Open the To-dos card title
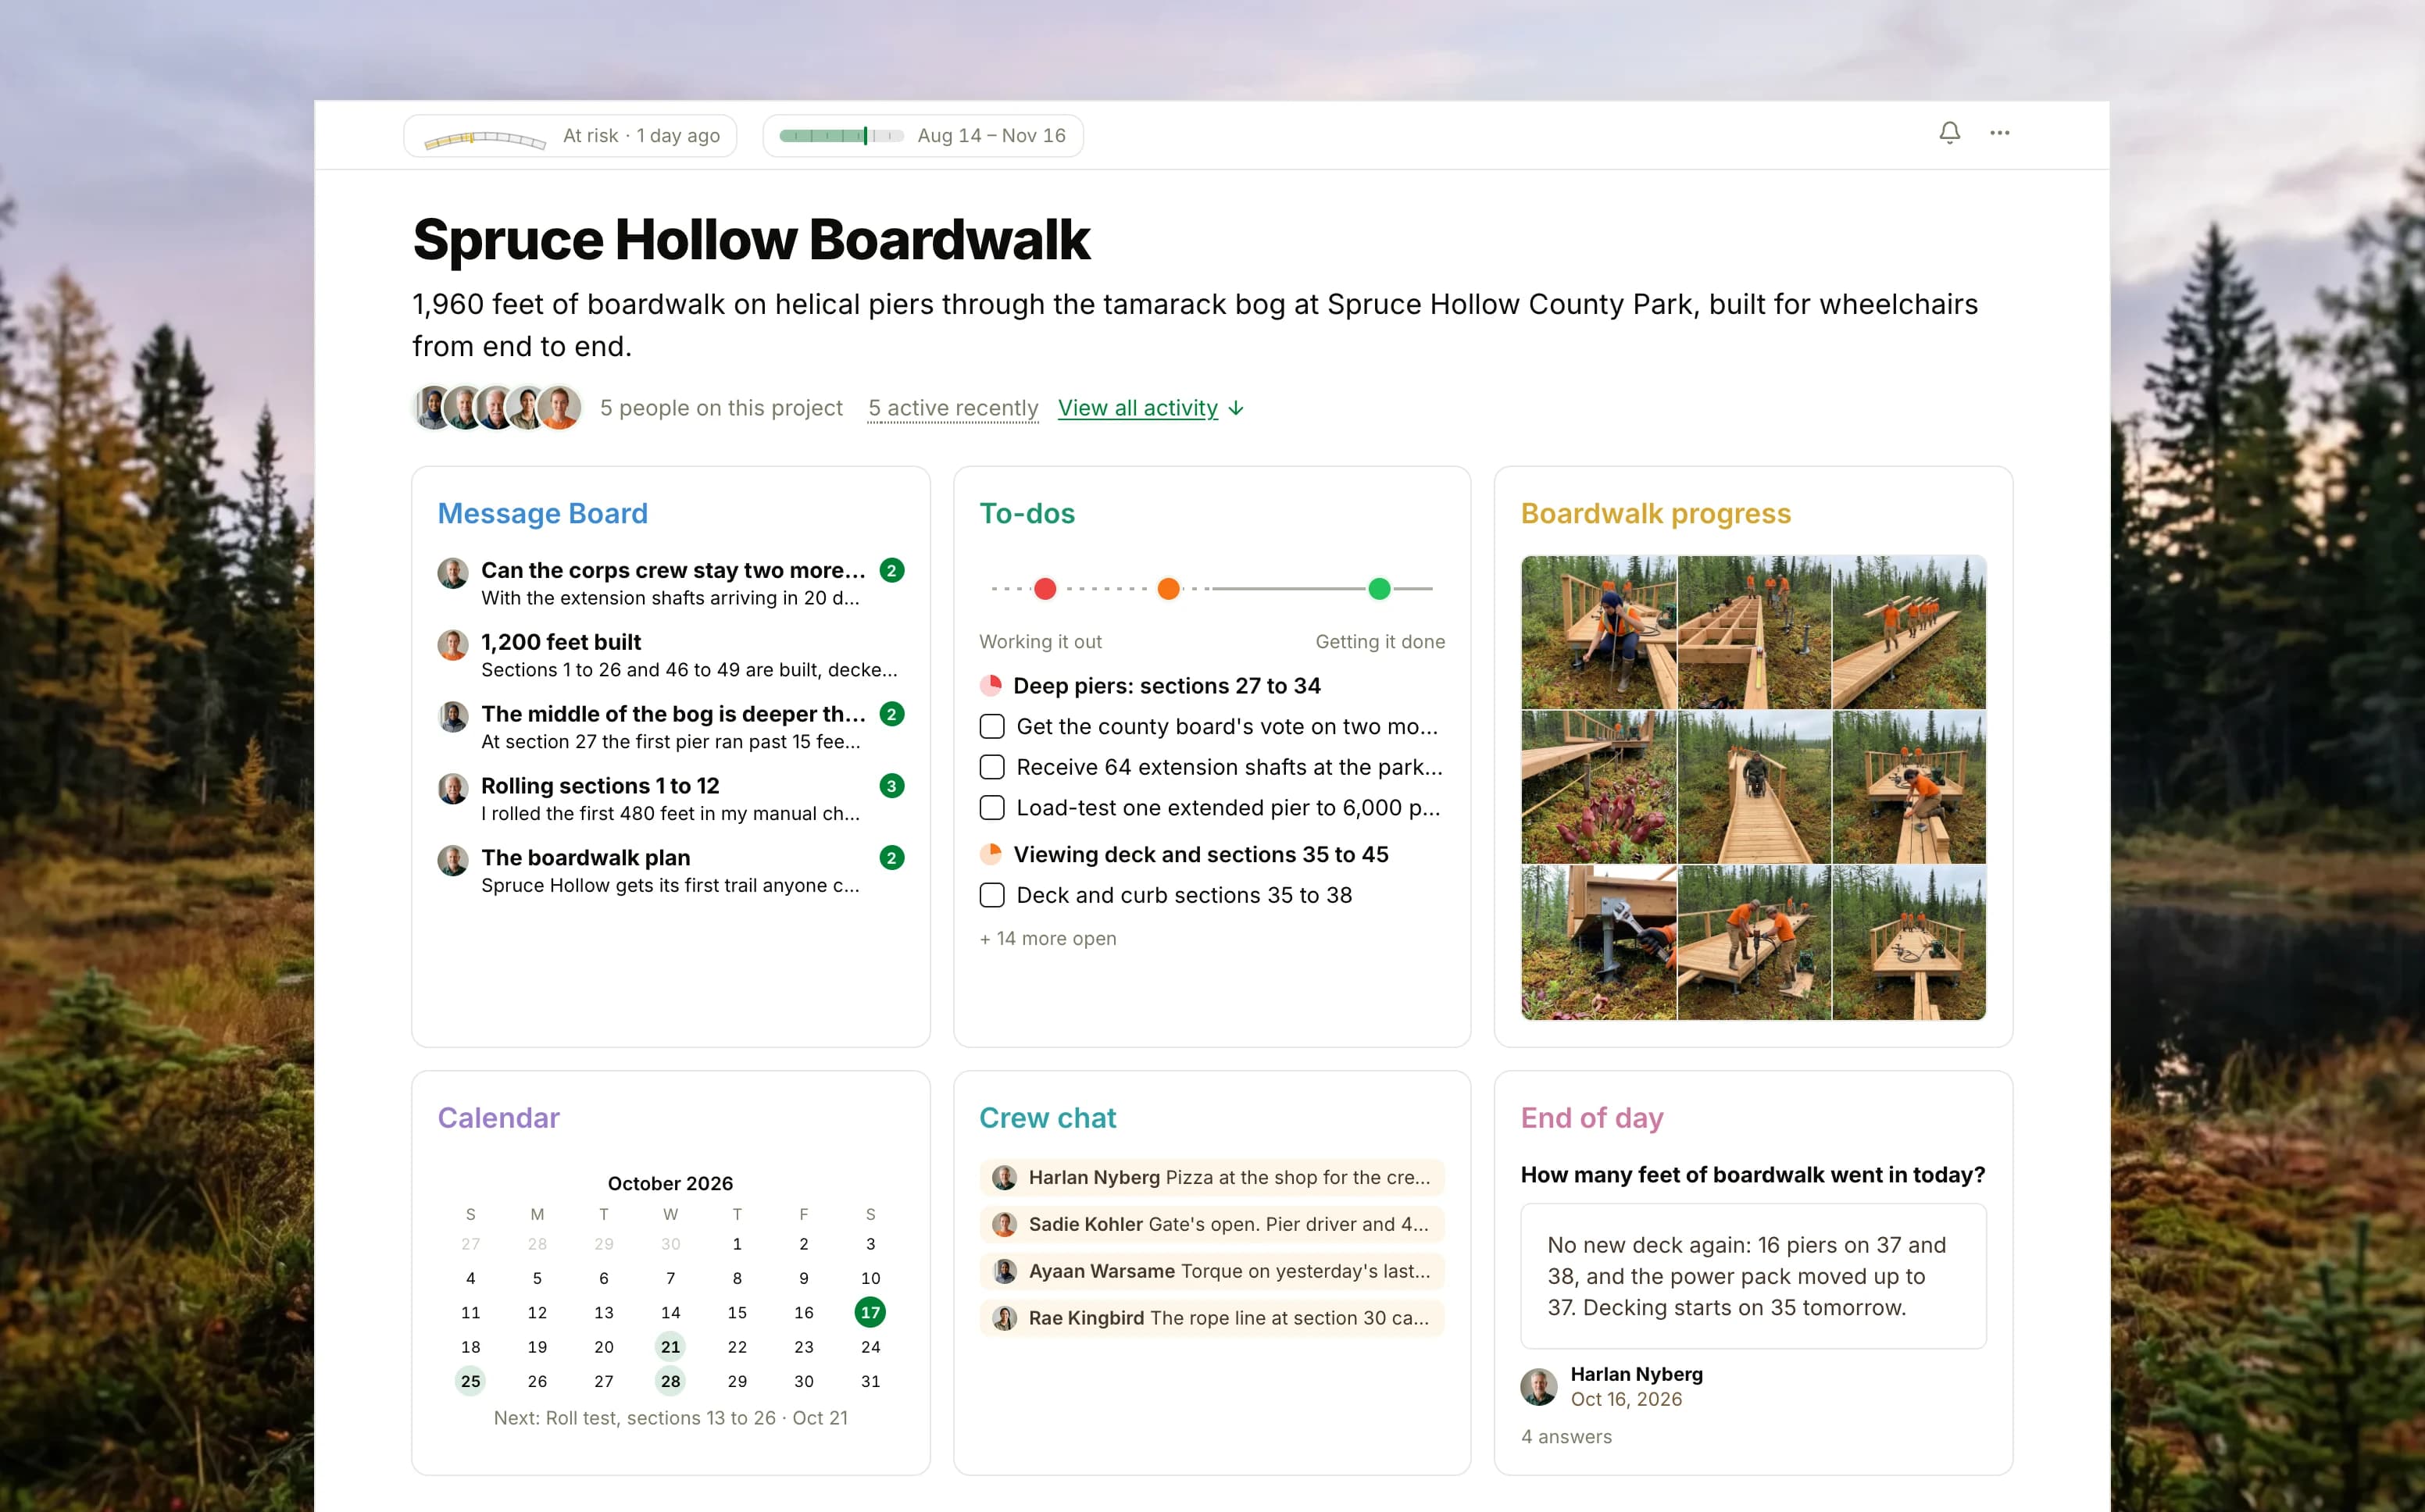This screenshot has width=2425, height=1512. (1027, 513)
